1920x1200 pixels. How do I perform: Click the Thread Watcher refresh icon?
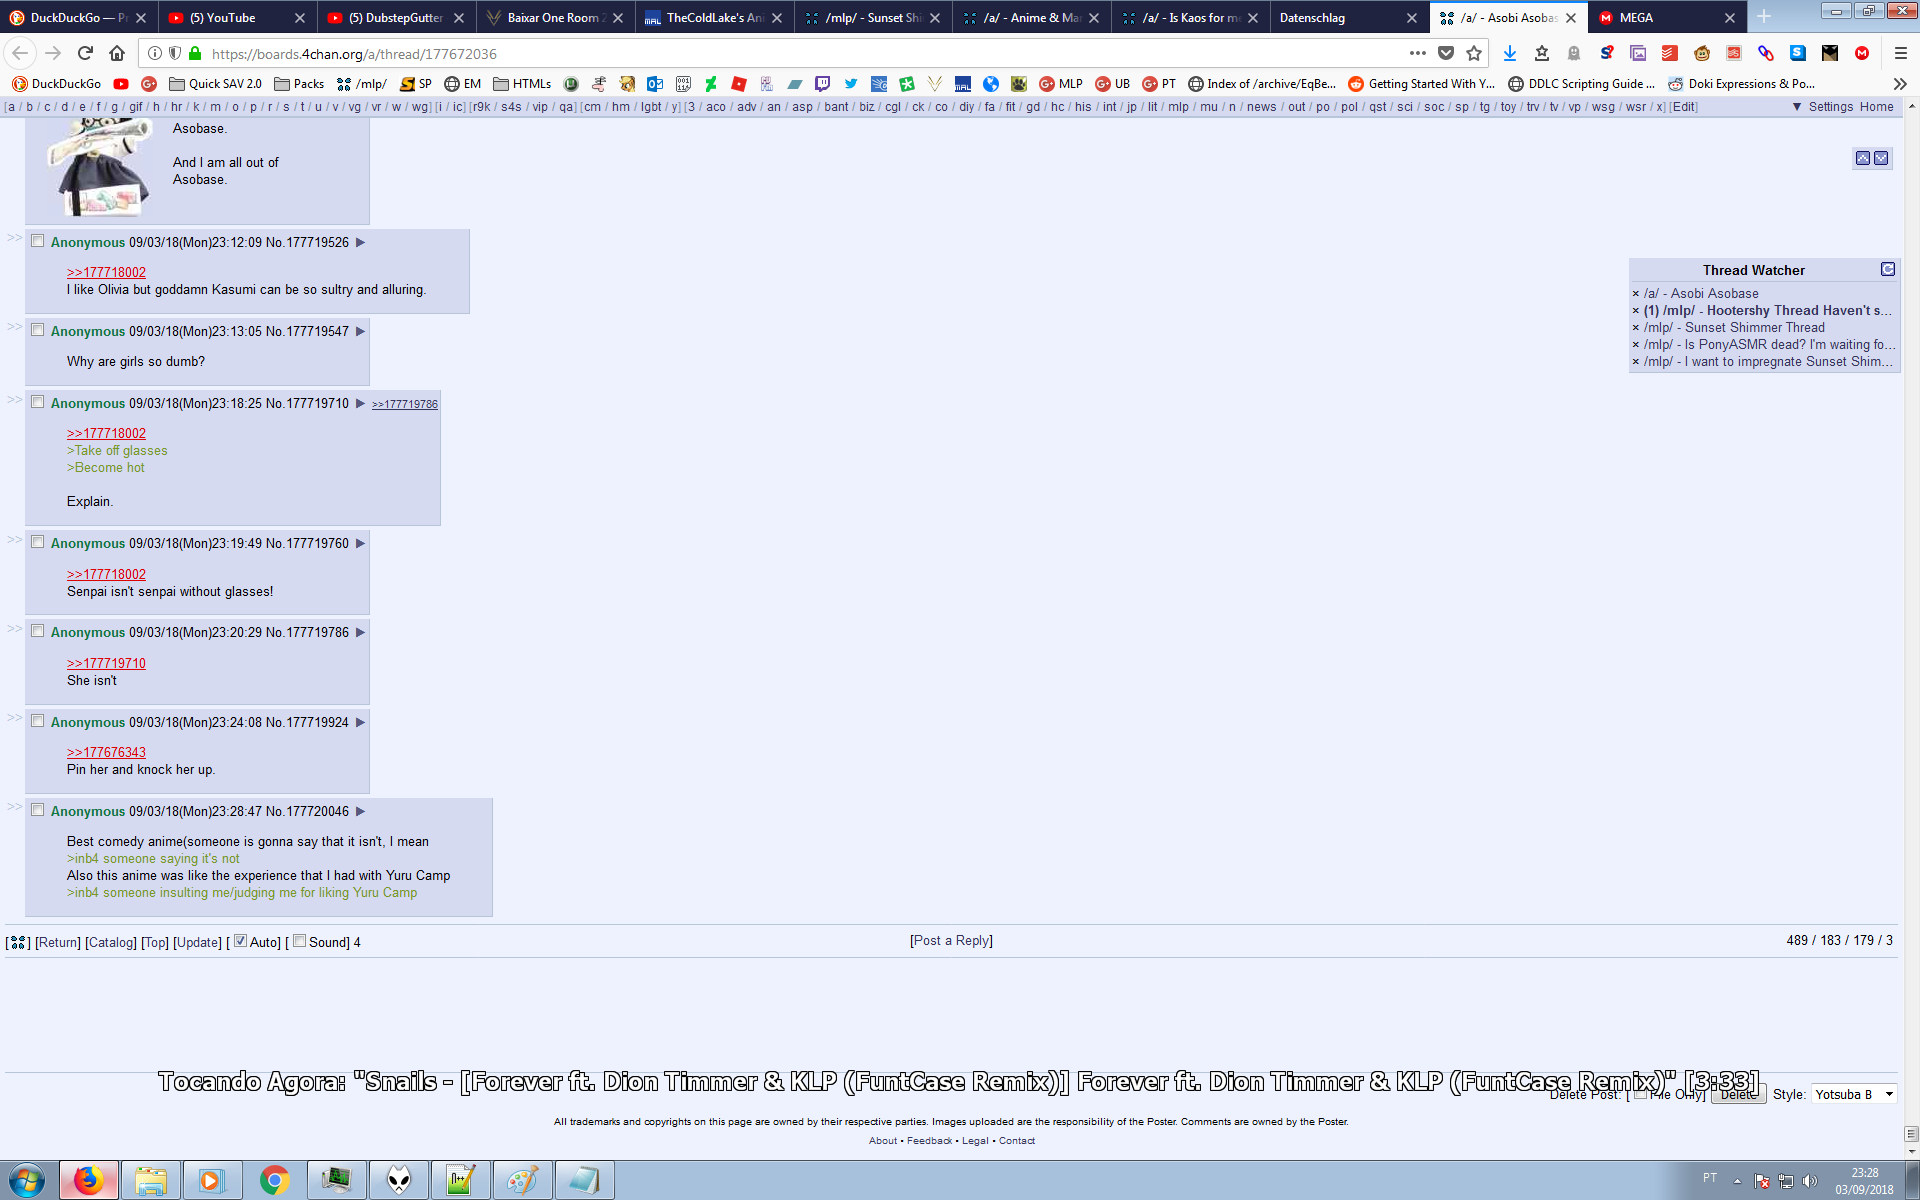[x=1887, y=269]
